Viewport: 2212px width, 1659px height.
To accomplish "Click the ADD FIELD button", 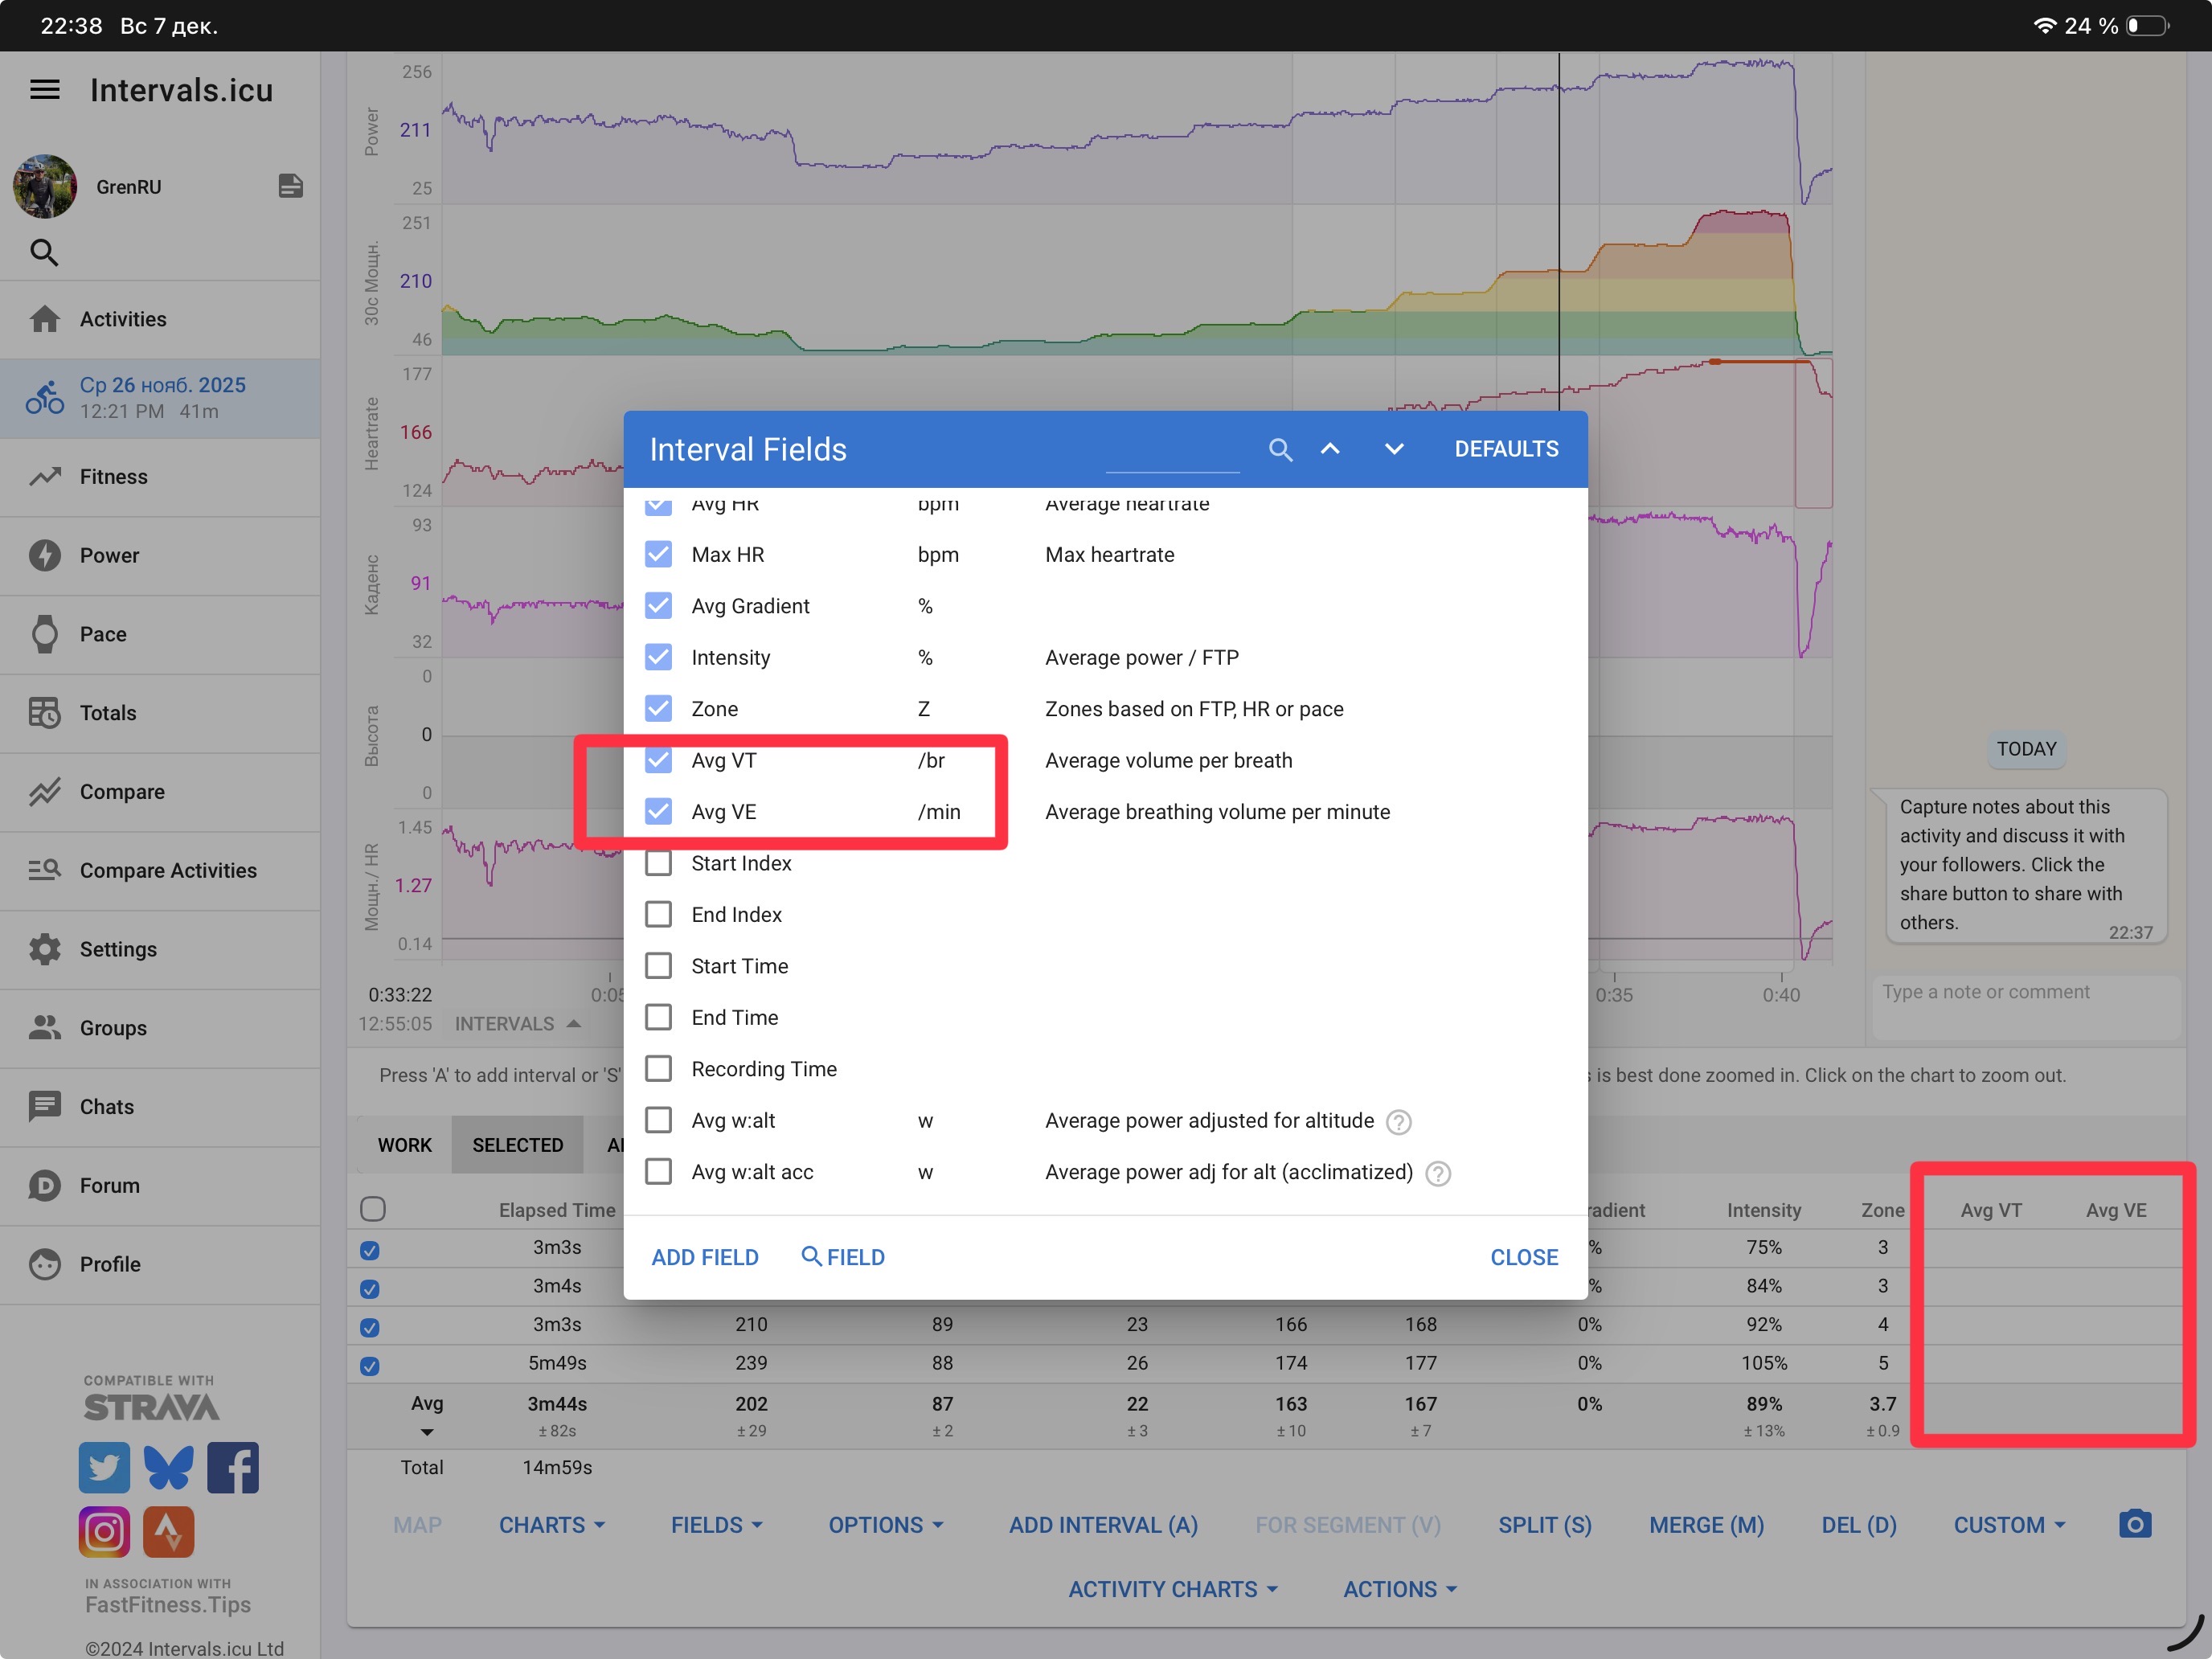I will pos(705,1257).
